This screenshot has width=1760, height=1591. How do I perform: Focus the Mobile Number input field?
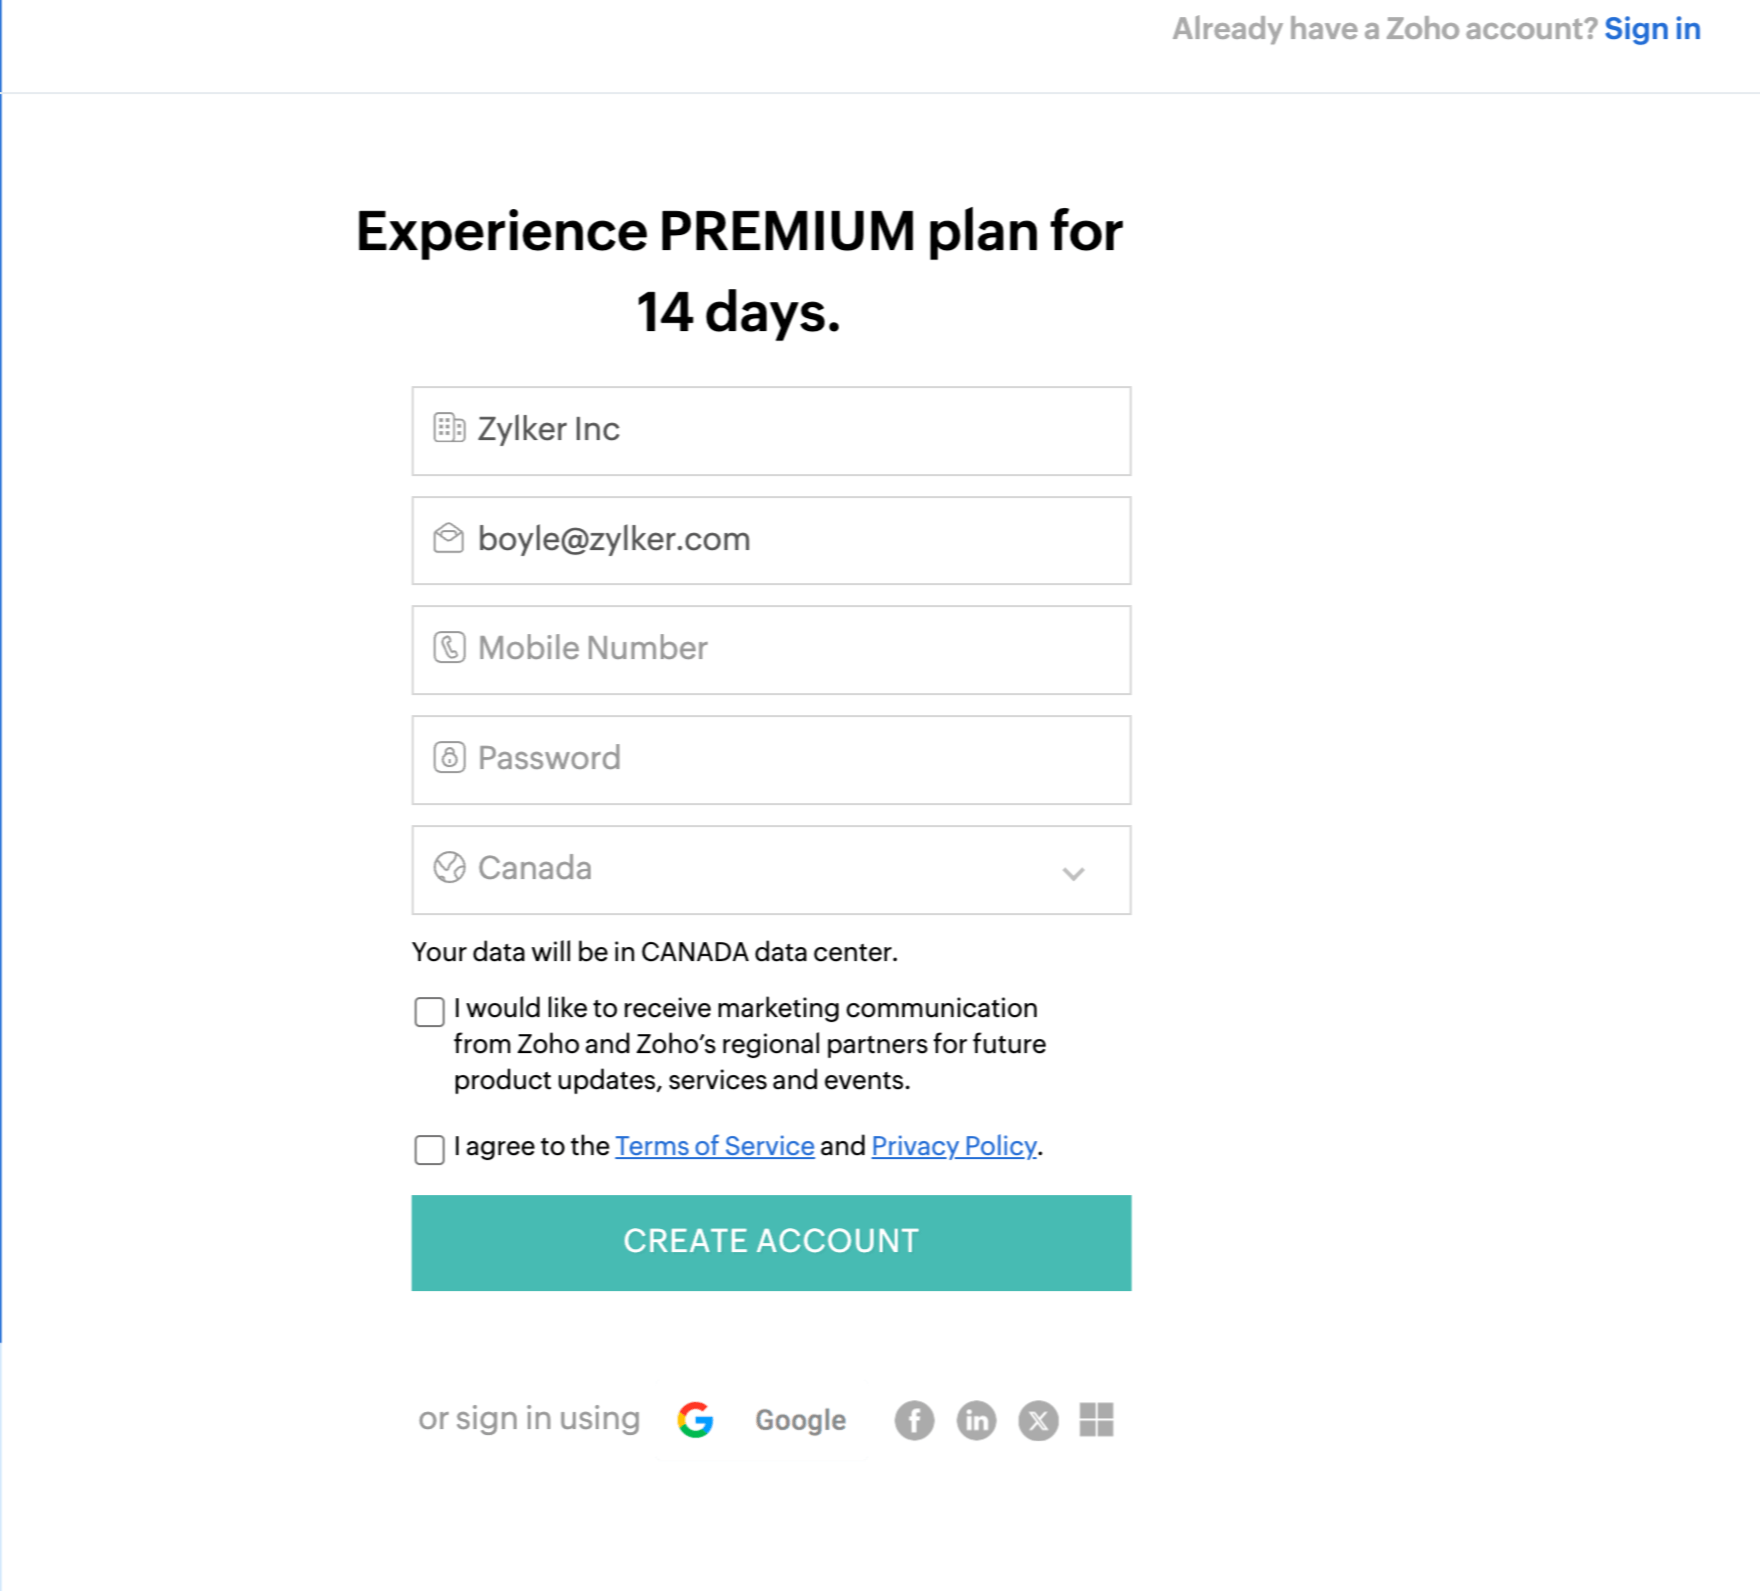(790, 649)
